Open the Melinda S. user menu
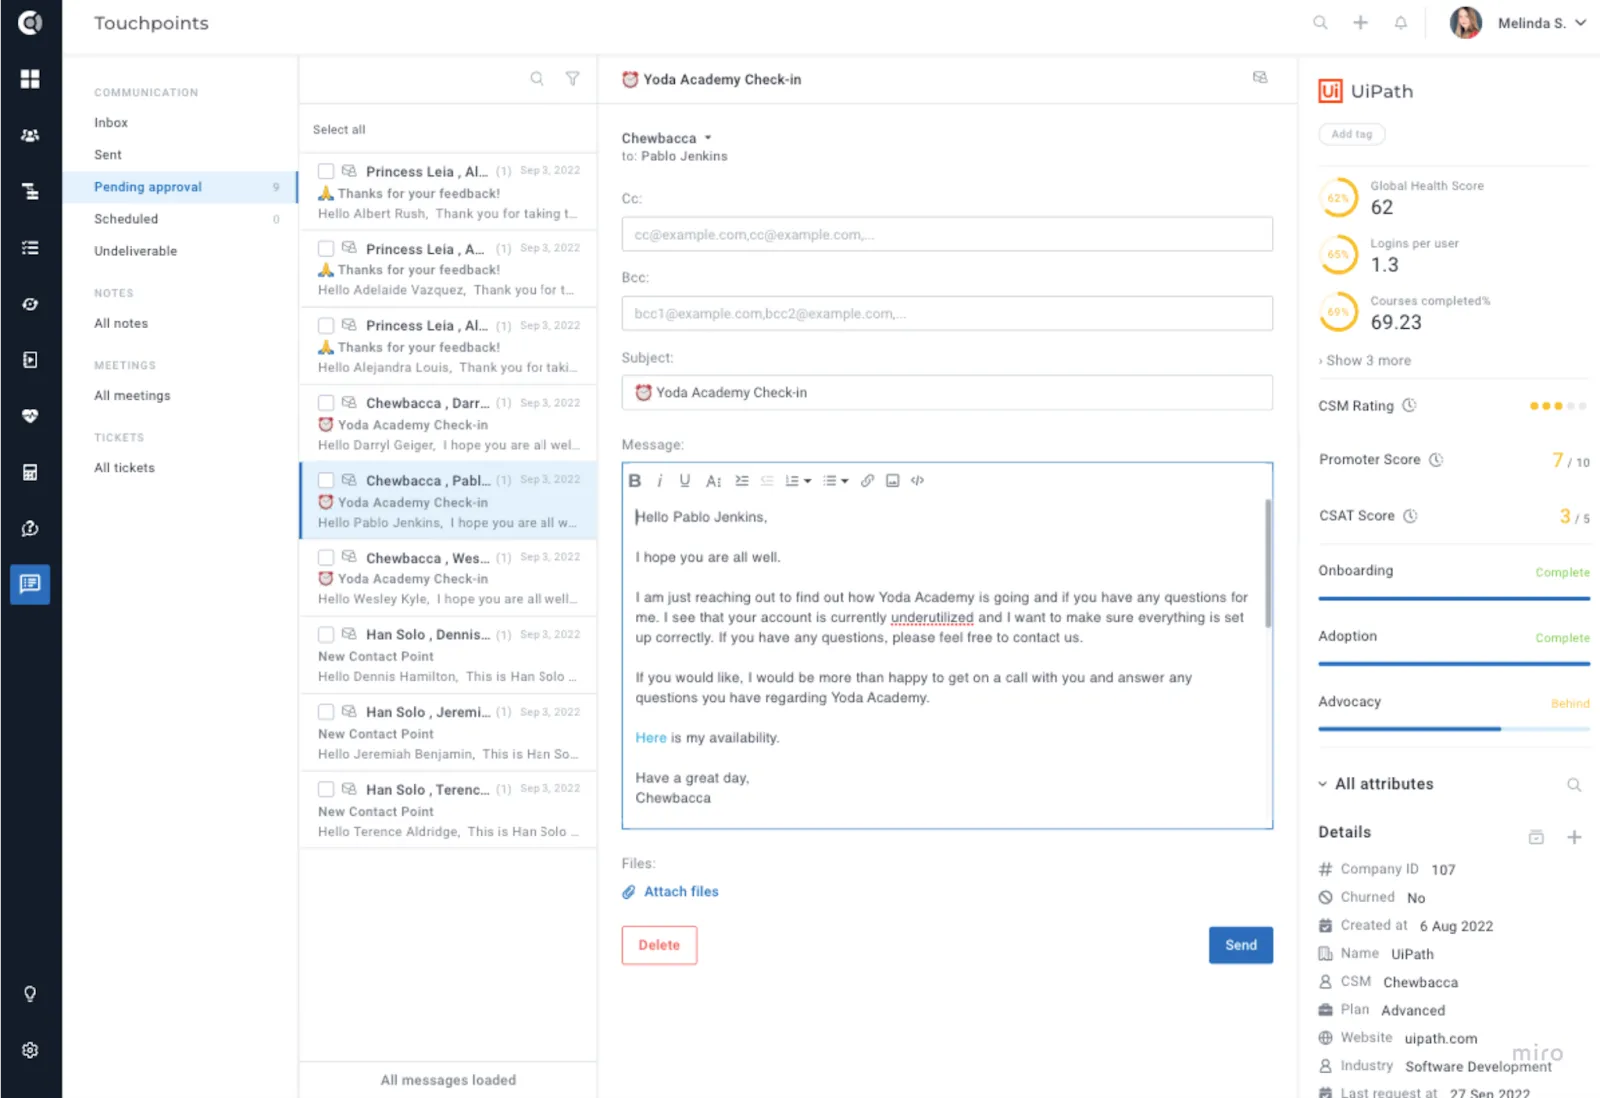Screen dimensions: 1600x1098 point(1518,23)
